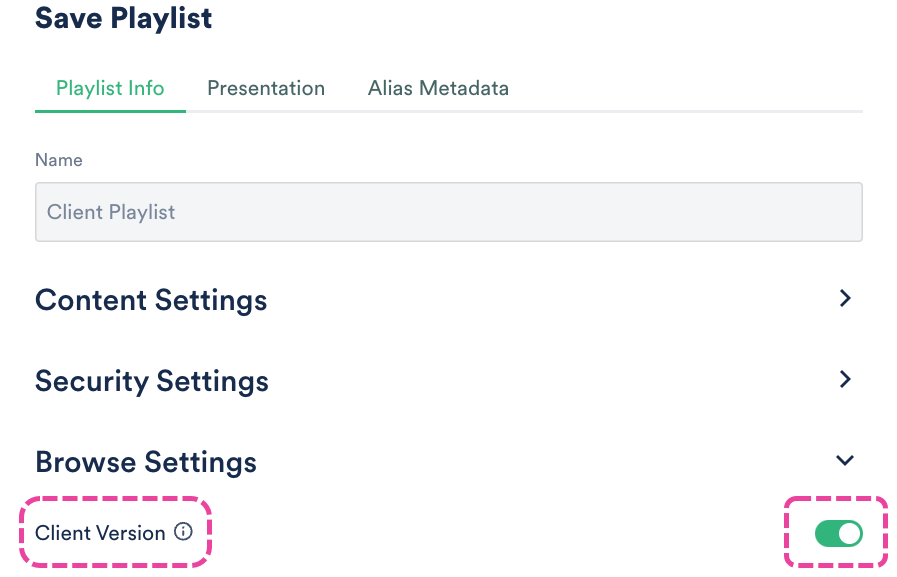Click the Client Version label text
The height and width of the screenshot is (577, 897).
(x=100, y=533)
